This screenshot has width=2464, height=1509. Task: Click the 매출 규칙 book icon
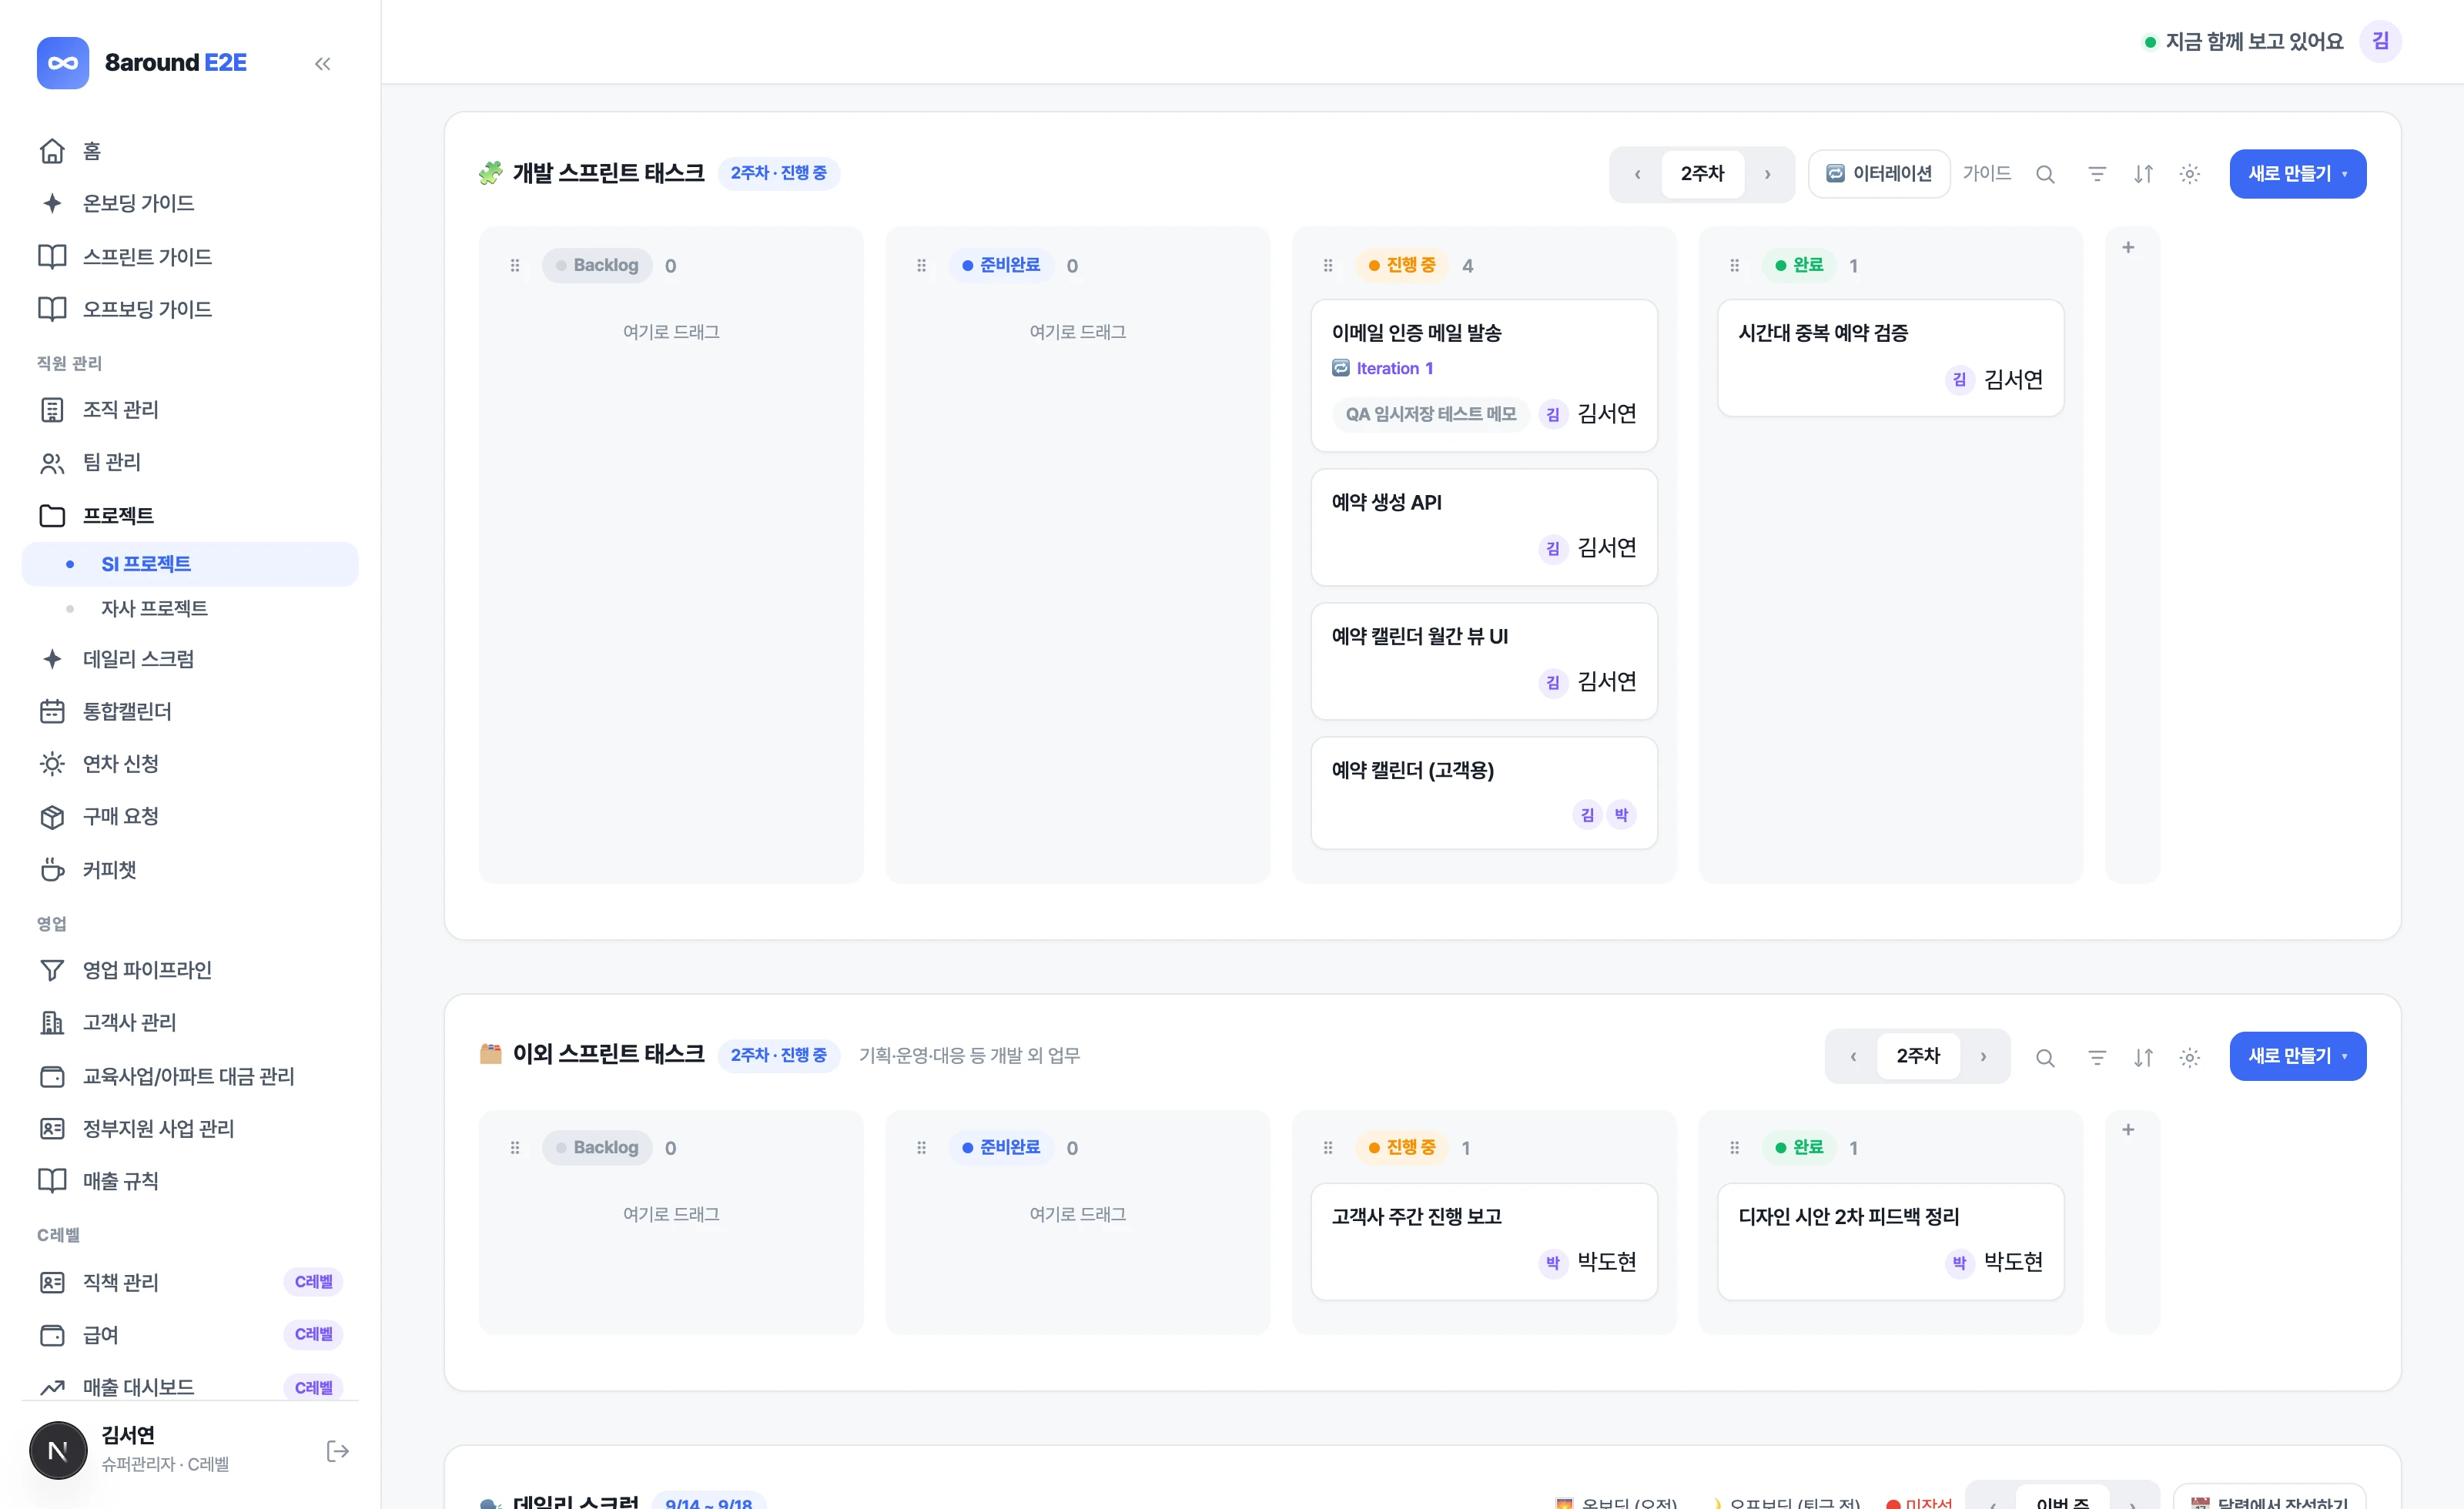tap(52, 1181)
